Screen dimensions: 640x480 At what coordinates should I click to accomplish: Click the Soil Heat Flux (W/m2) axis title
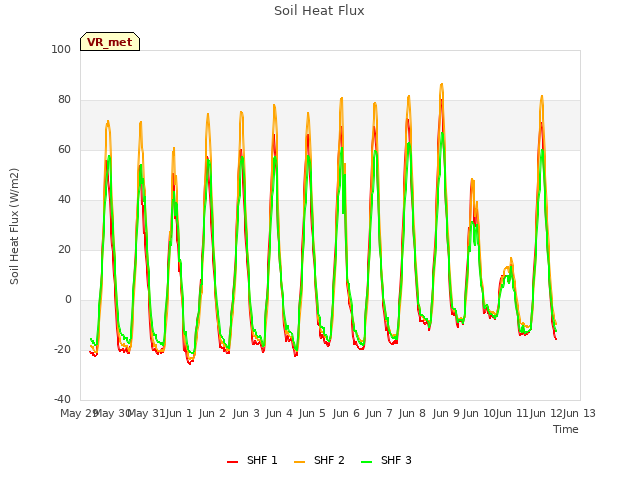[x=14, y=226]
